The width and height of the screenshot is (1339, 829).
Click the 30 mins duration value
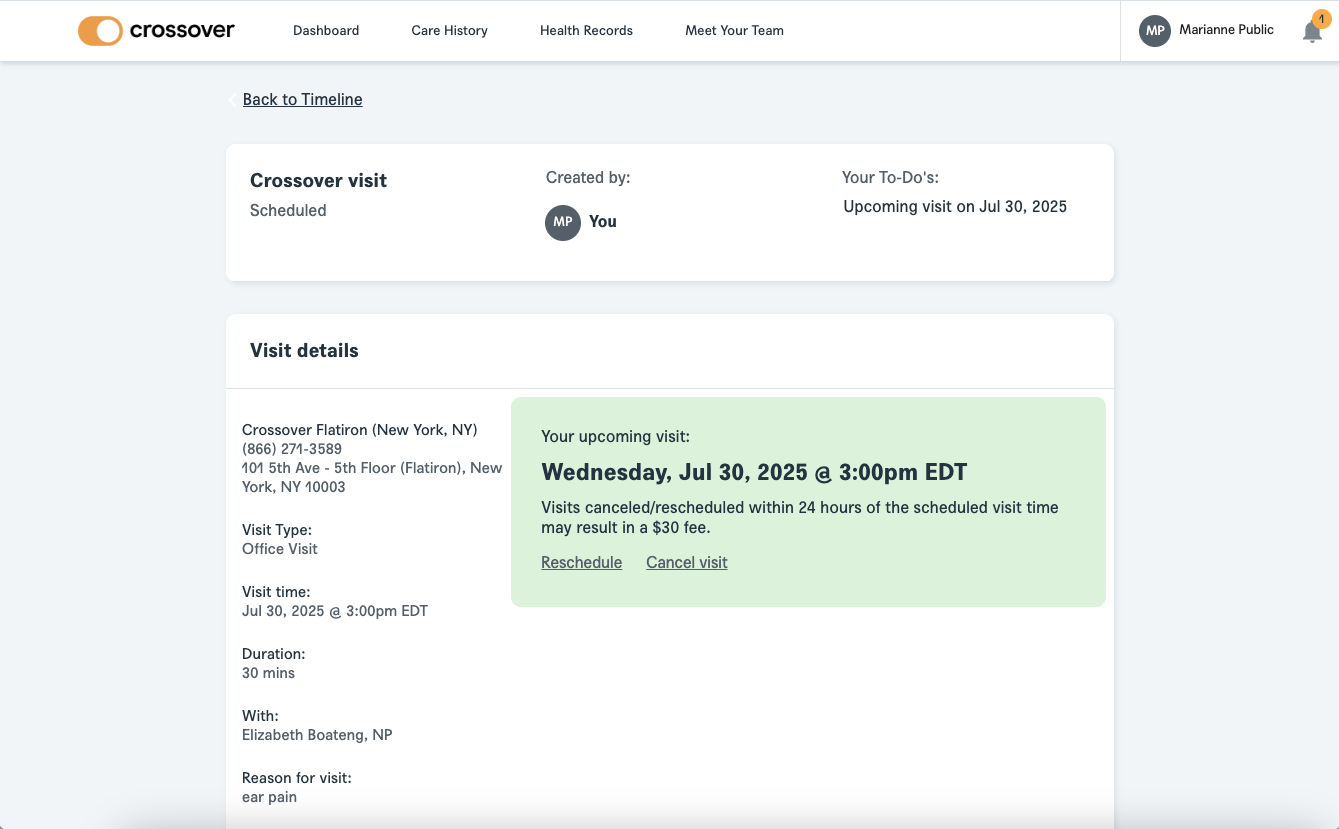268,673
